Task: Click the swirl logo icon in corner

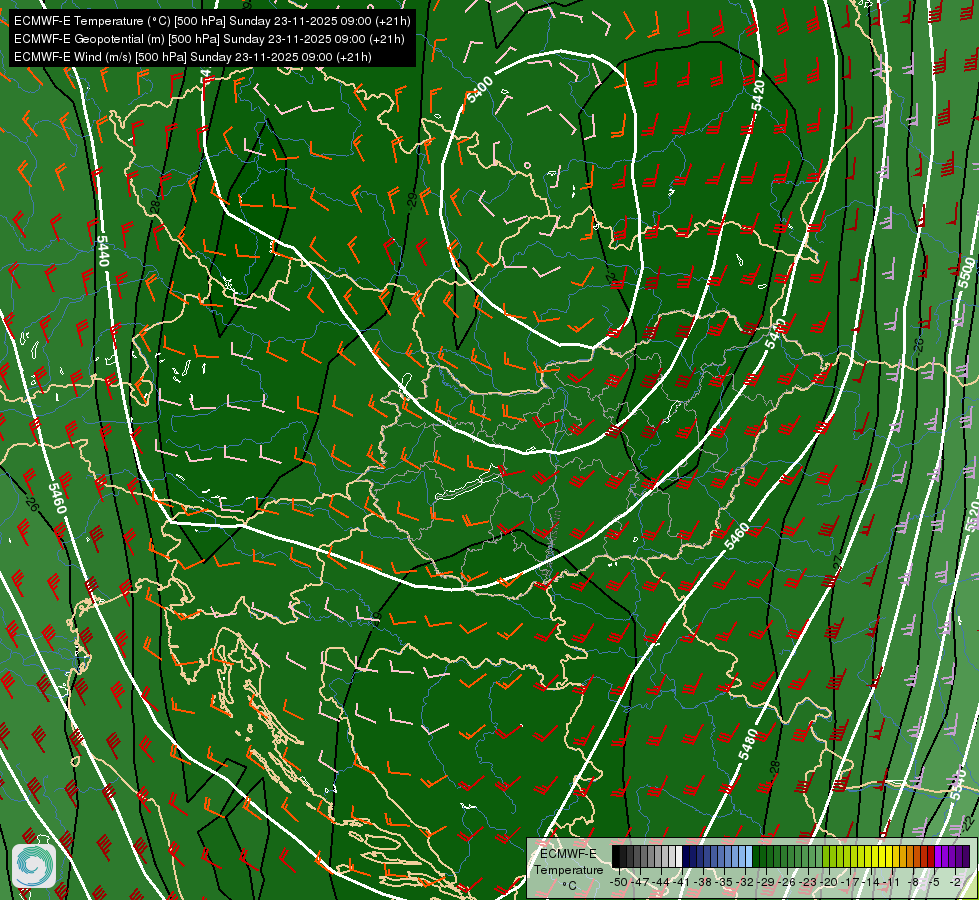Action: pyautogui.click(x=34, y=865)
